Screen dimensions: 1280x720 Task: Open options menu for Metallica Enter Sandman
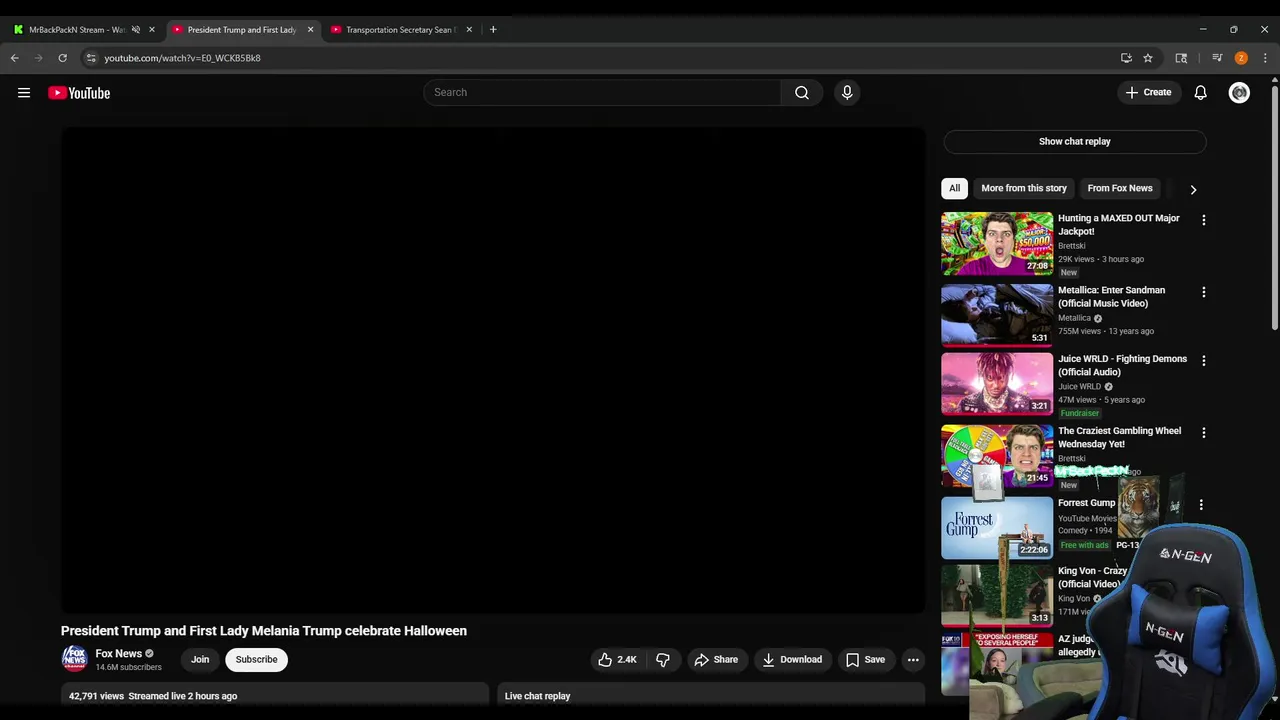1204,292
